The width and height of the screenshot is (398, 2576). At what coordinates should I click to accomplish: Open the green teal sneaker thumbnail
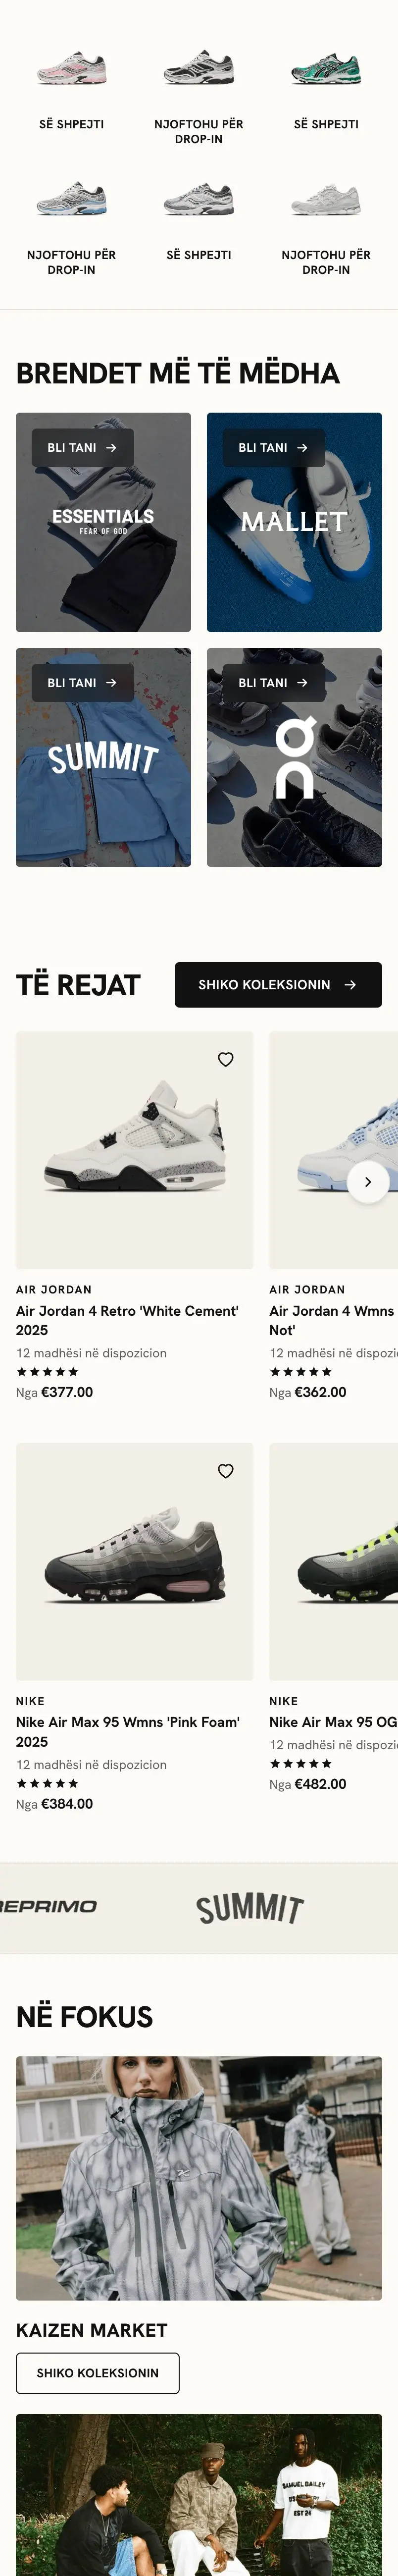326,70
